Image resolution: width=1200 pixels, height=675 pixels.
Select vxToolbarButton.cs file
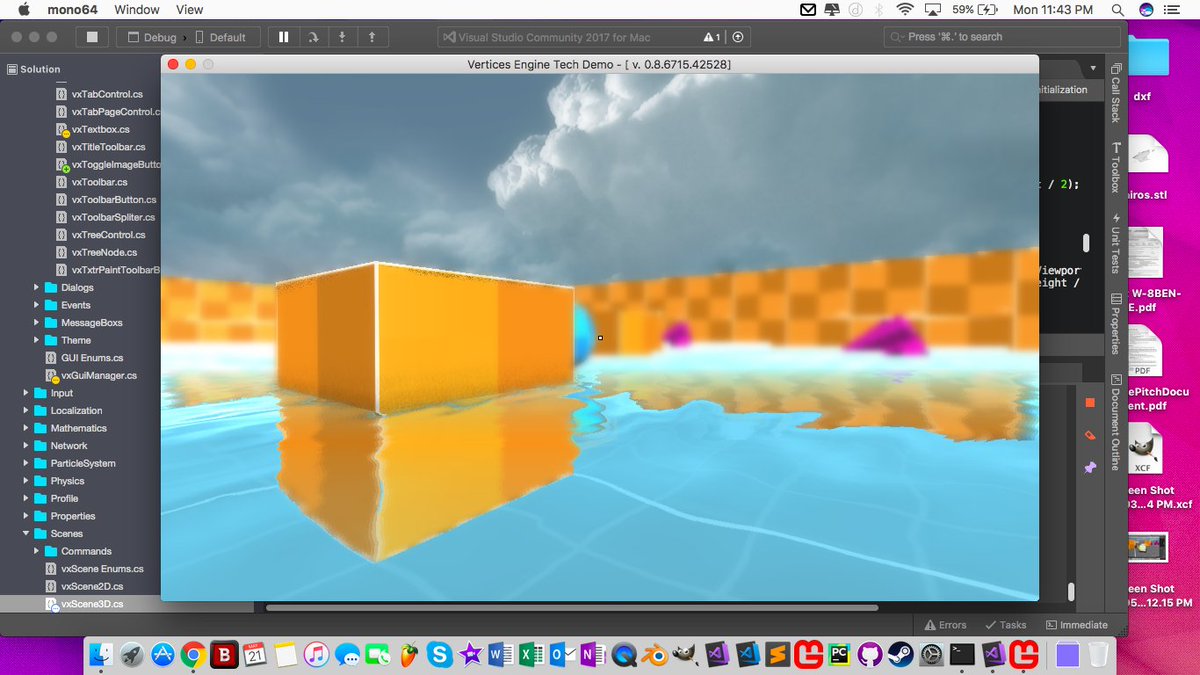[114, 200]
